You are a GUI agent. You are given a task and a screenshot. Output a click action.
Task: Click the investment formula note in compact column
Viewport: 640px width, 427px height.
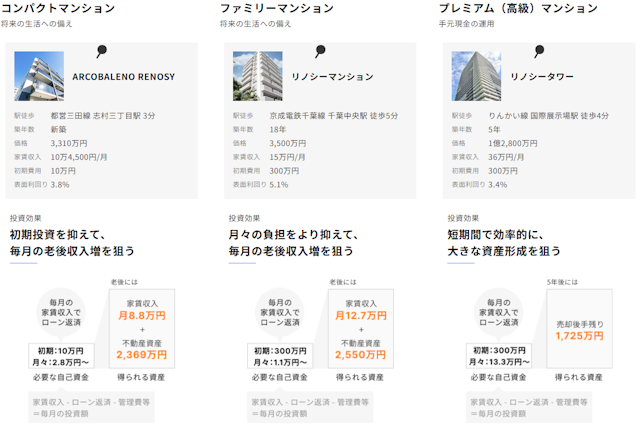(91, 407)
